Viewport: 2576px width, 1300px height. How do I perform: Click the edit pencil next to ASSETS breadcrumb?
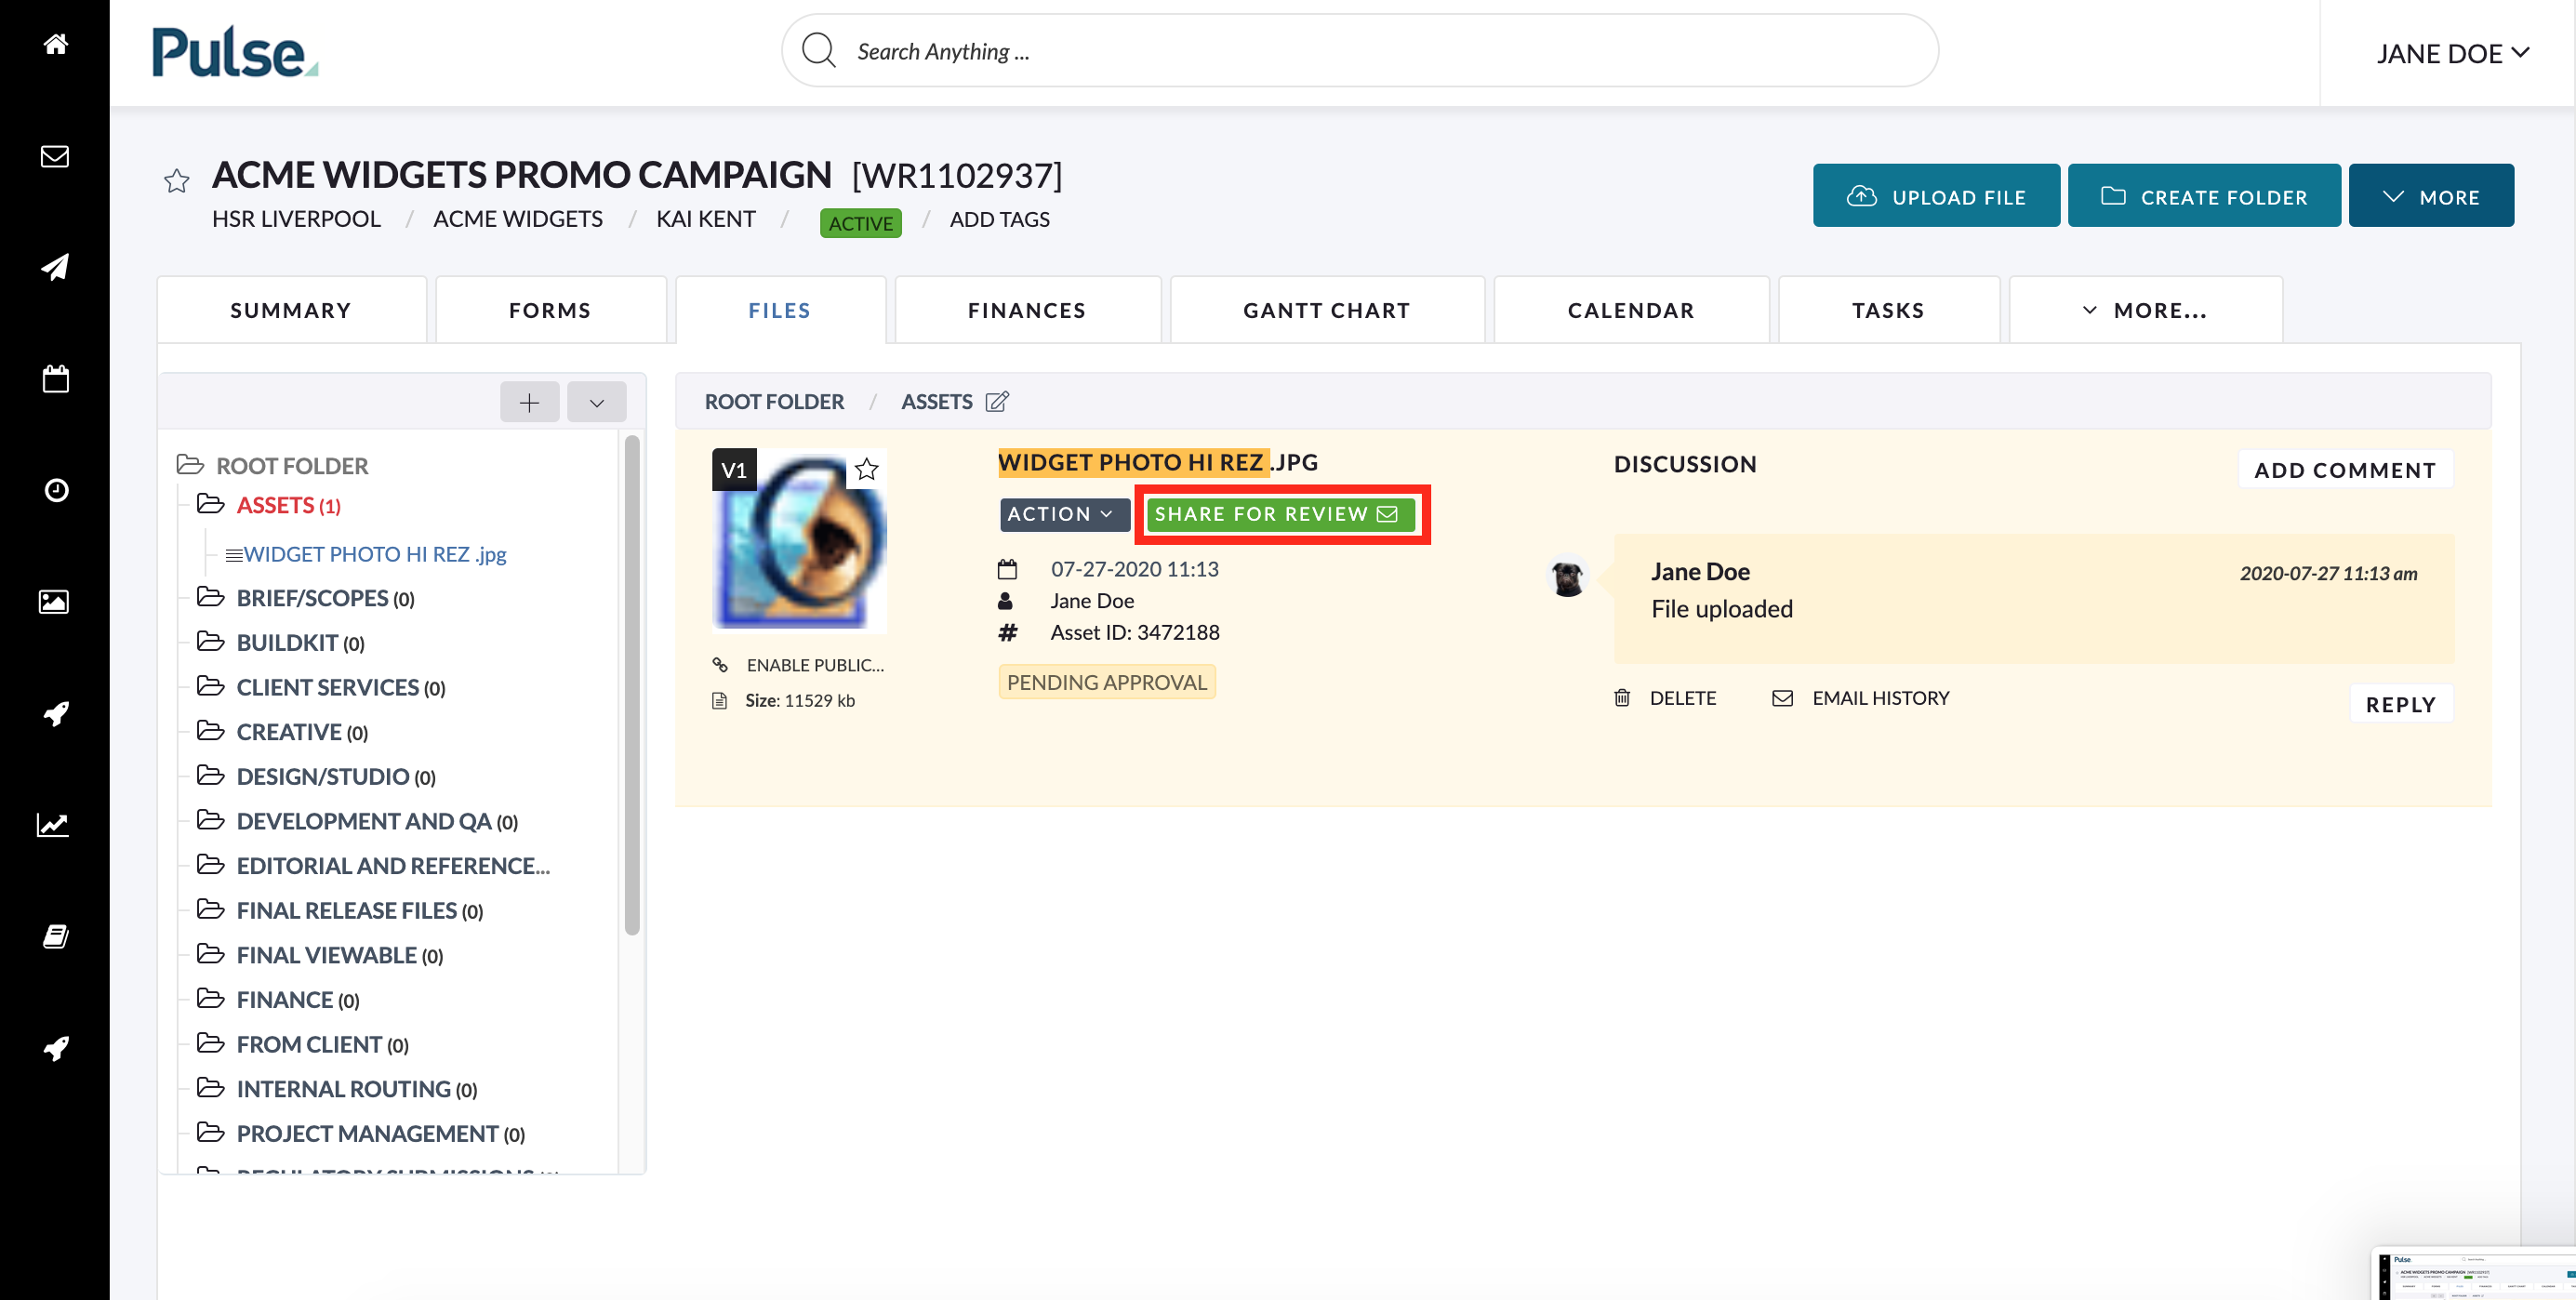997,401
